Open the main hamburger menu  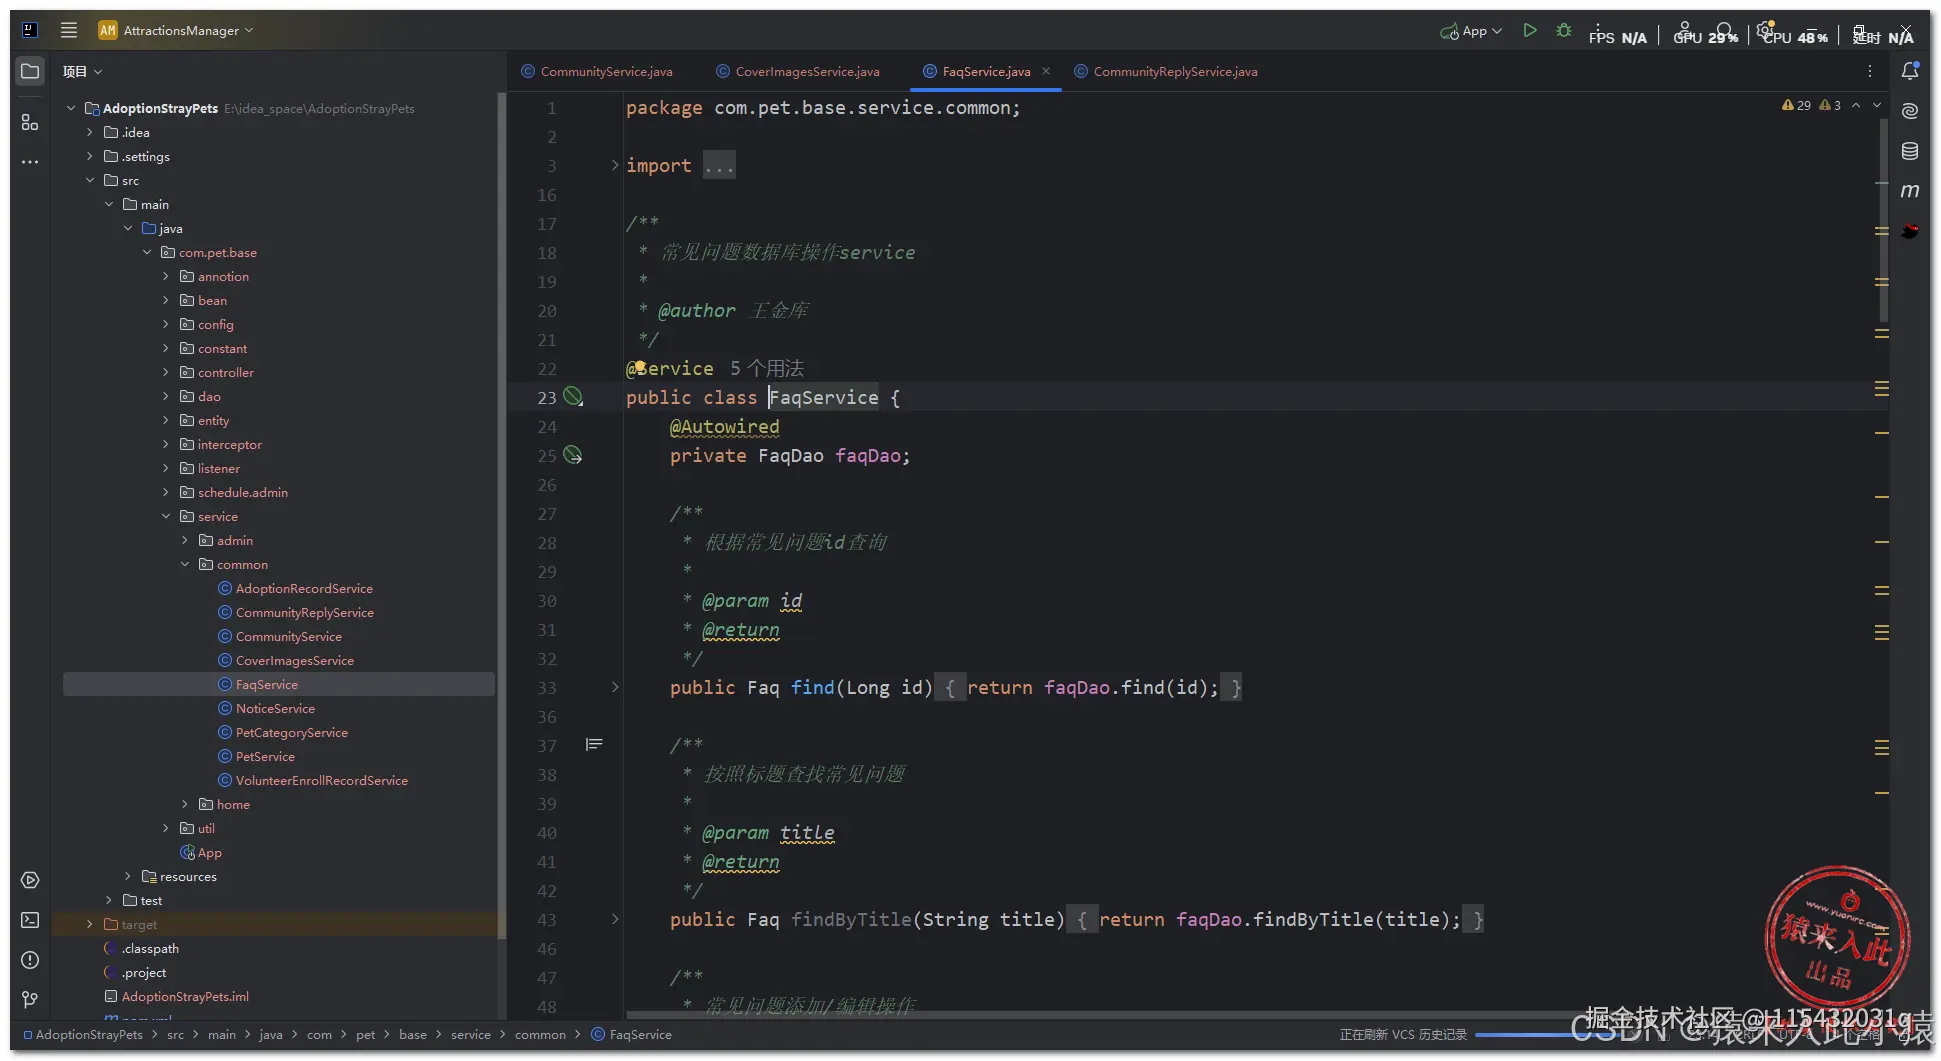tap(69, 30)
